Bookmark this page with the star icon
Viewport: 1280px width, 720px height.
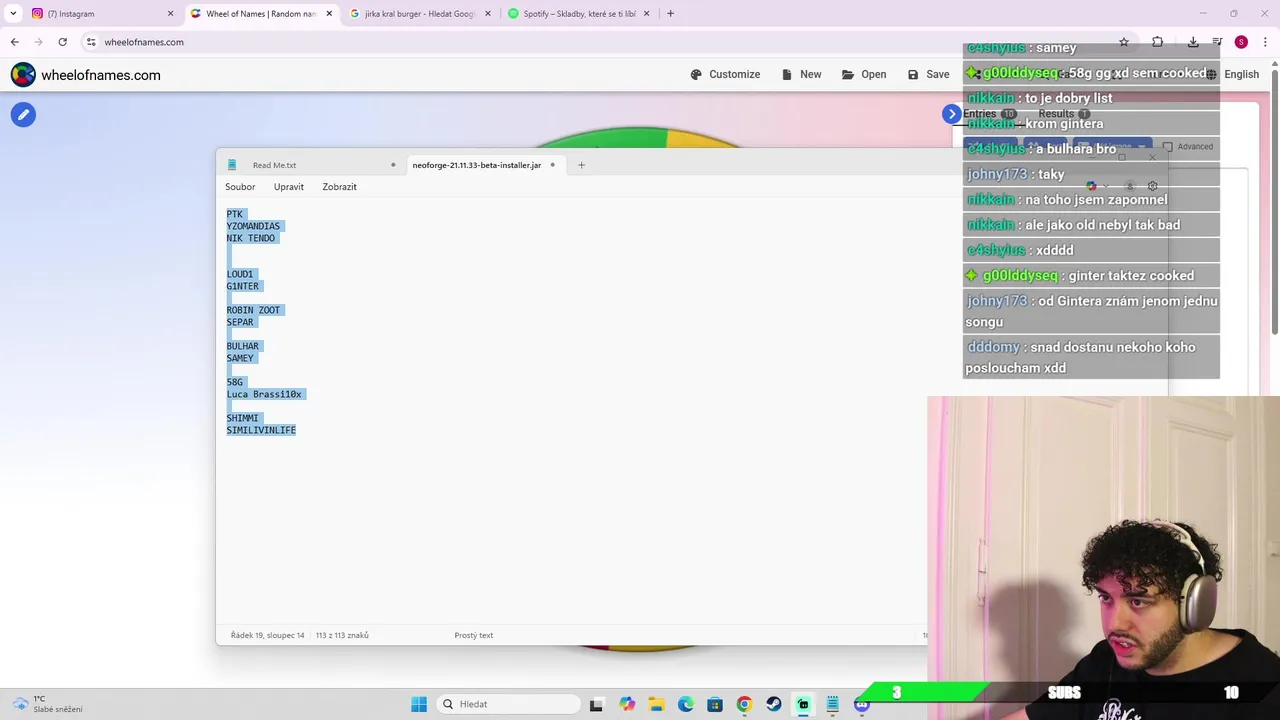(1124, 42)
